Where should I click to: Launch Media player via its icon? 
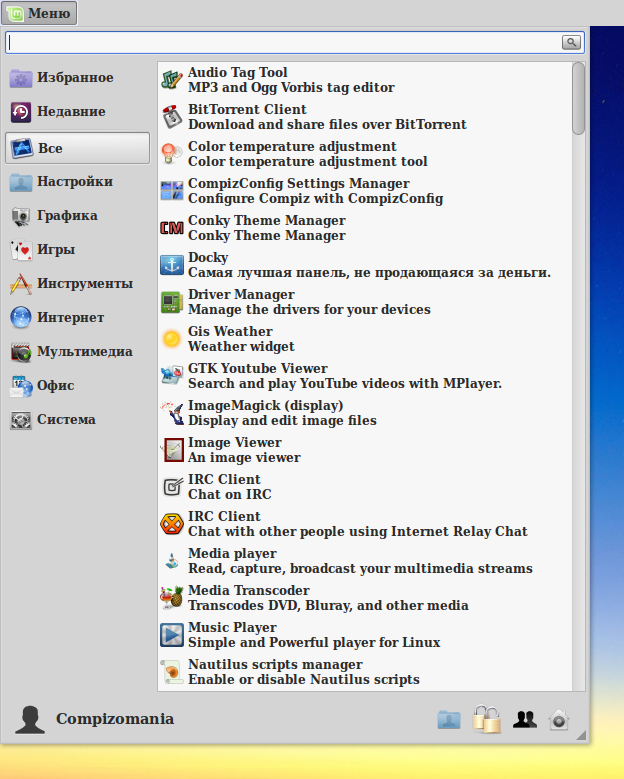(172, 561)
